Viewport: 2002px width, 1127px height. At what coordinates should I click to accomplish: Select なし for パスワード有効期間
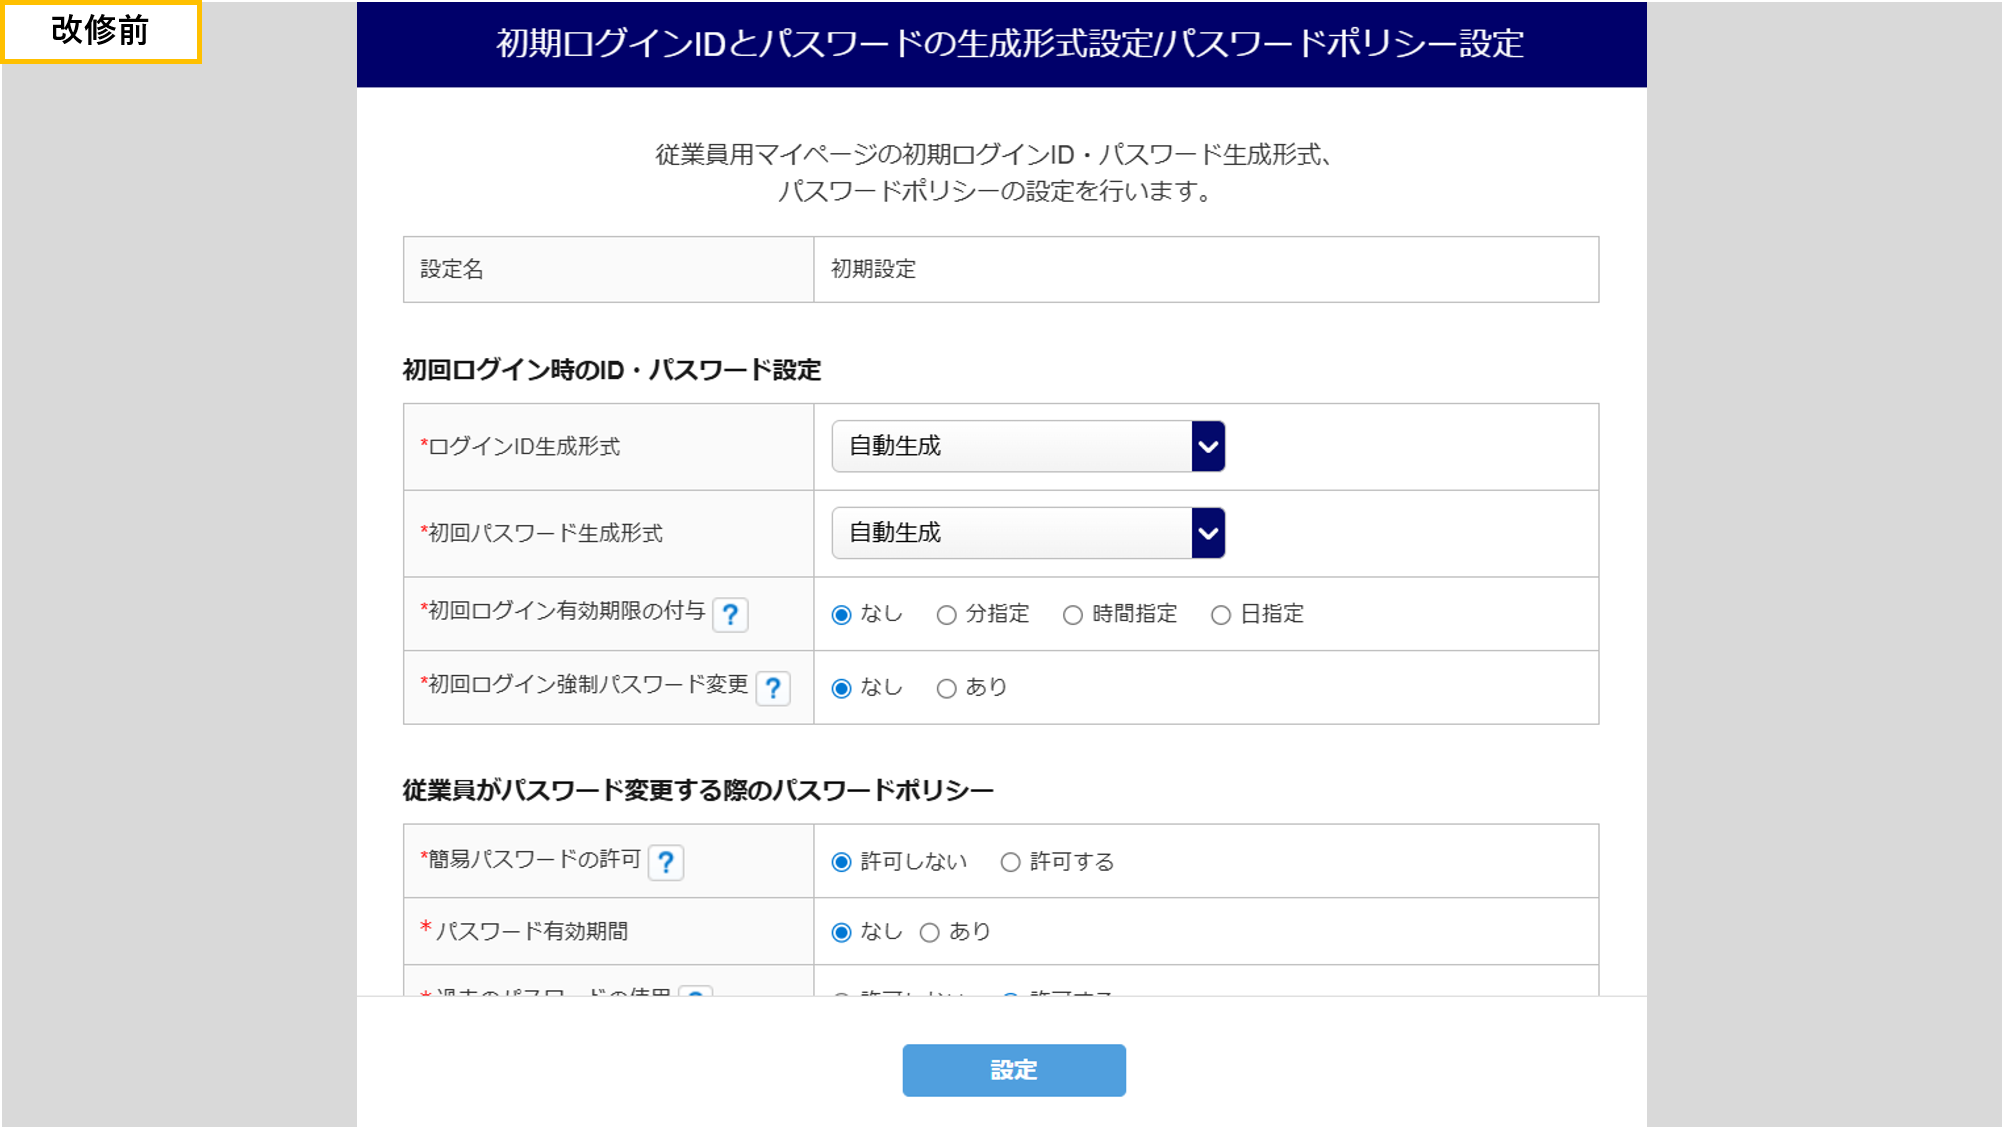(842, 932)
